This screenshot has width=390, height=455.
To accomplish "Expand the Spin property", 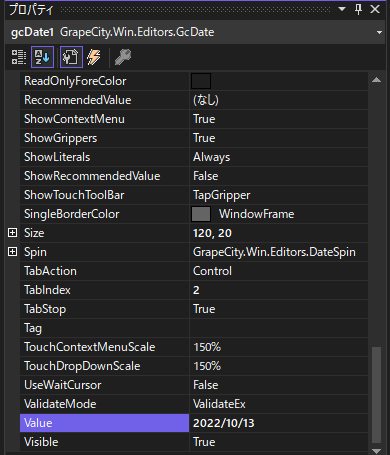I will [x=12, y=252].
